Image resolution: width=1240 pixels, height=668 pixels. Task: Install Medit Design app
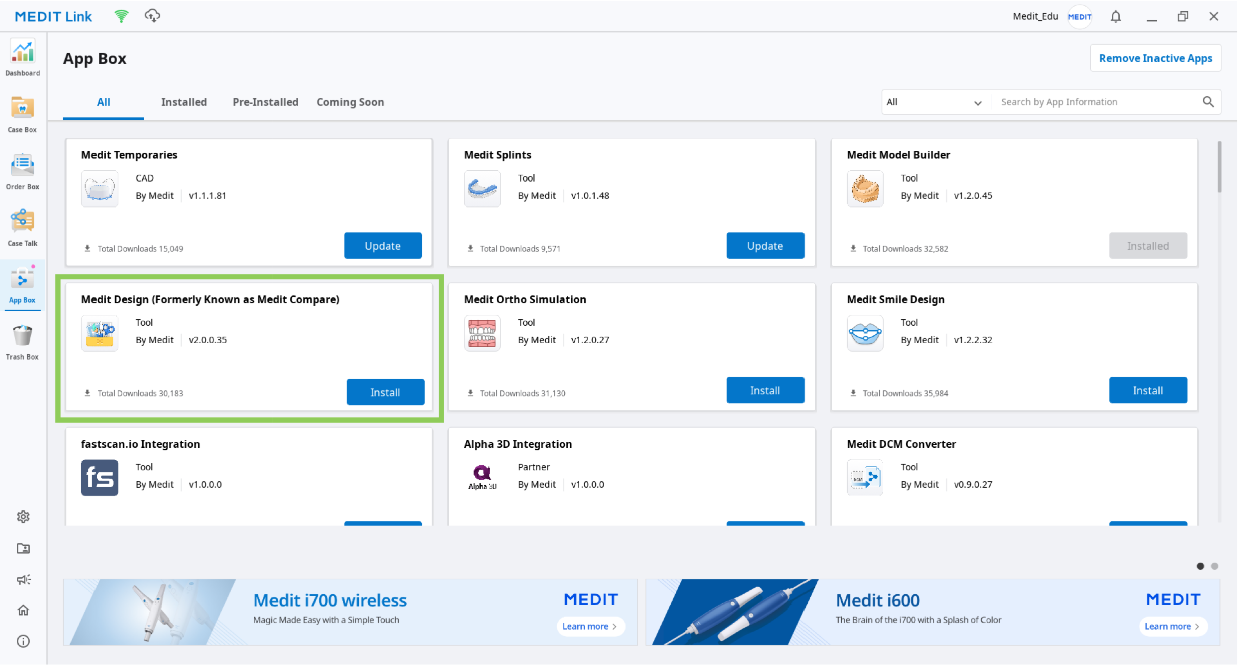(385, 392)
